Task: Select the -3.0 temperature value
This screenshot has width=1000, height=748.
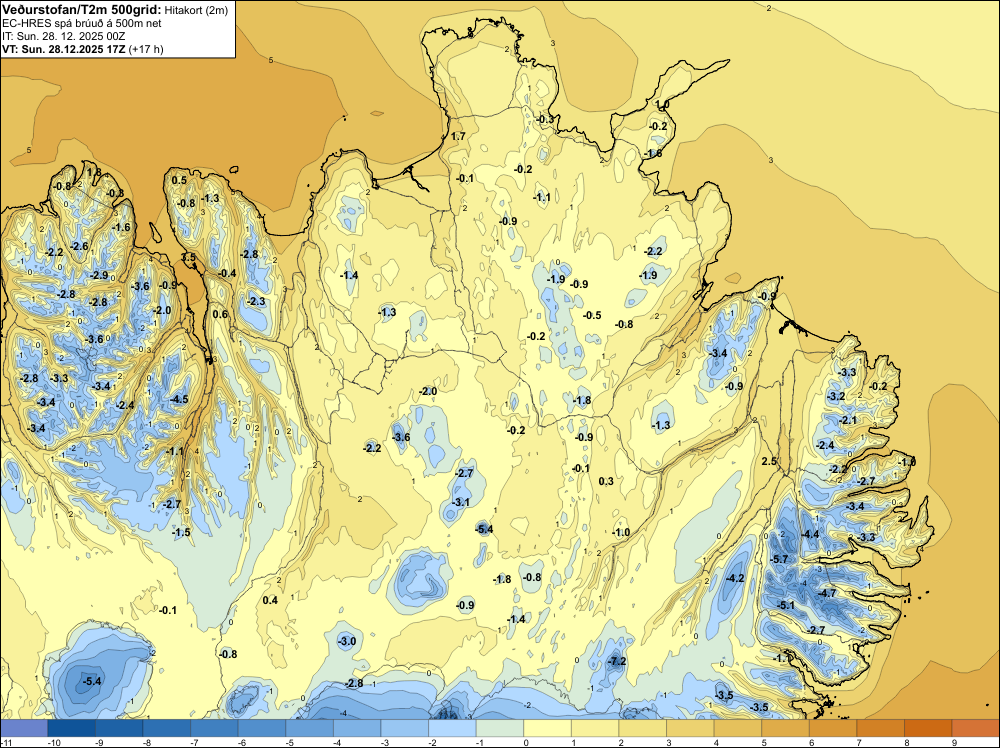Action: (346, 641)
